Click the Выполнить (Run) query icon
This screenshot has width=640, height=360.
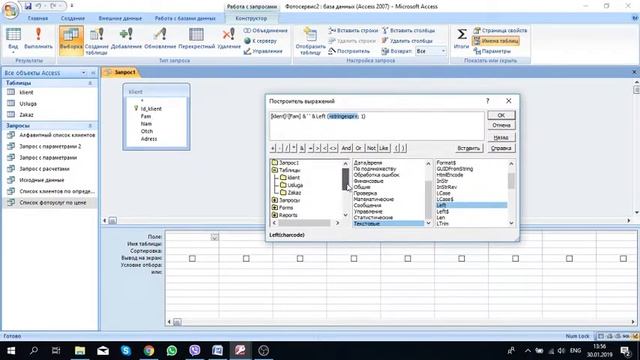38,39
